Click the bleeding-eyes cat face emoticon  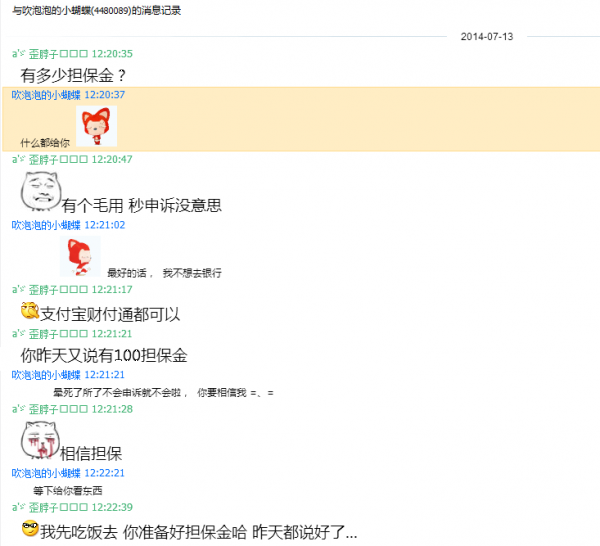click(40, 440)
